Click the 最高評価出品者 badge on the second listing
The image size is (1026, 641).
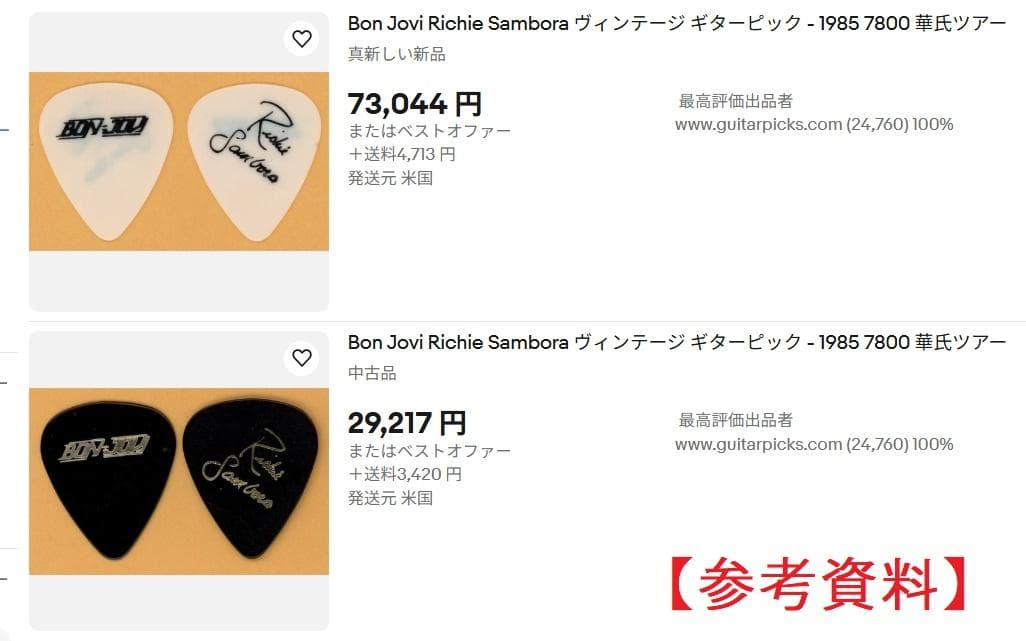click(736, 420)
